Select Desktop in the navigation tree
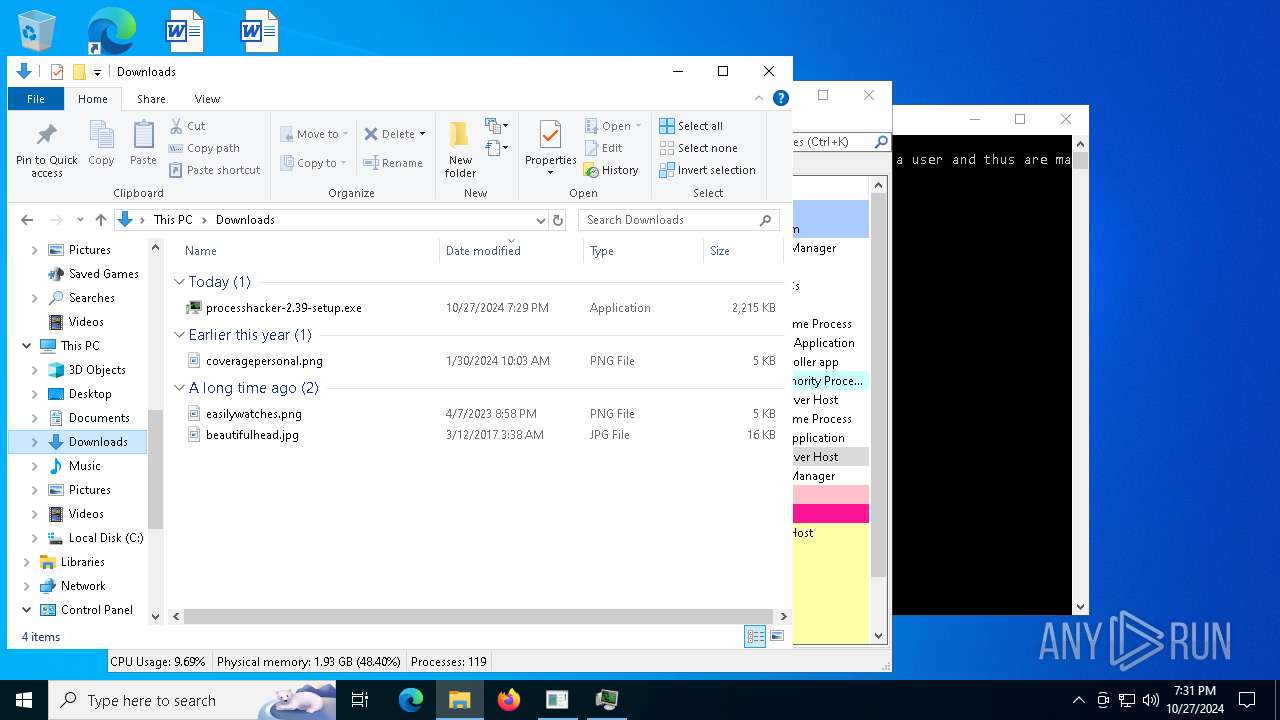Image resolution: width=1280 pixels, height=720 pixels. (x=90, y=394)
